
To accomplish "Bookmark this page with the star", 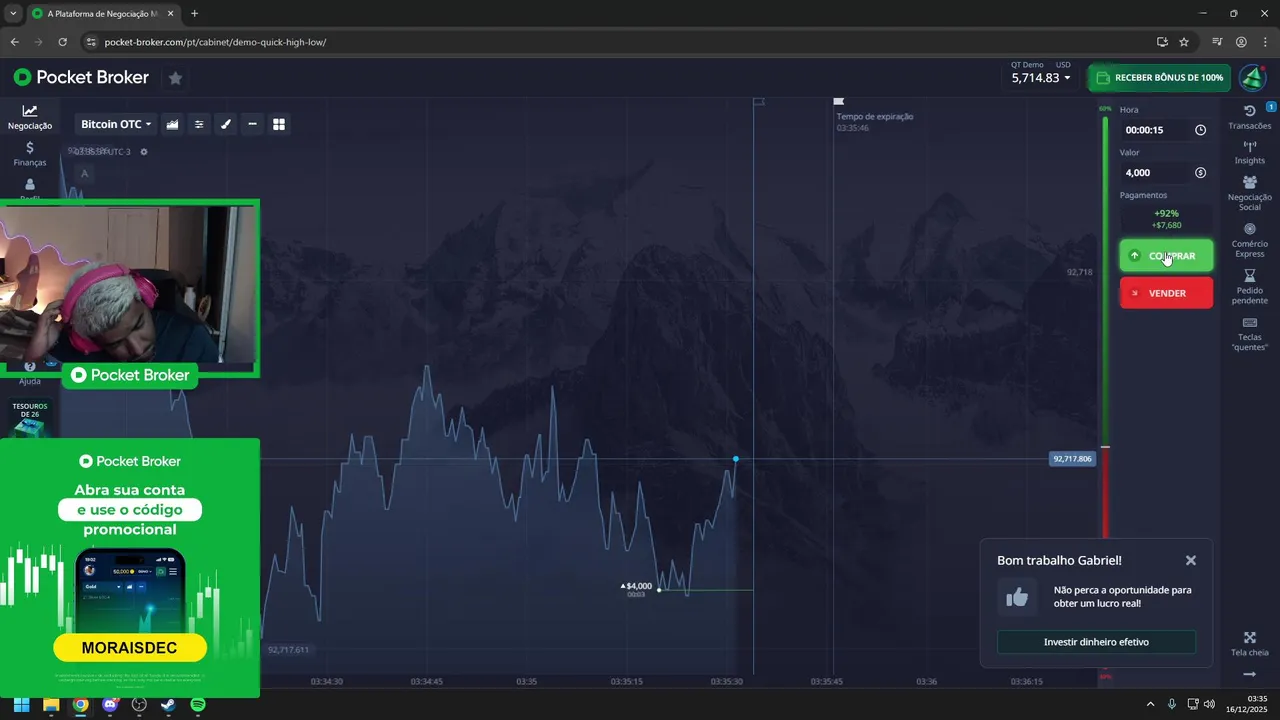I will click(1184, 42).
